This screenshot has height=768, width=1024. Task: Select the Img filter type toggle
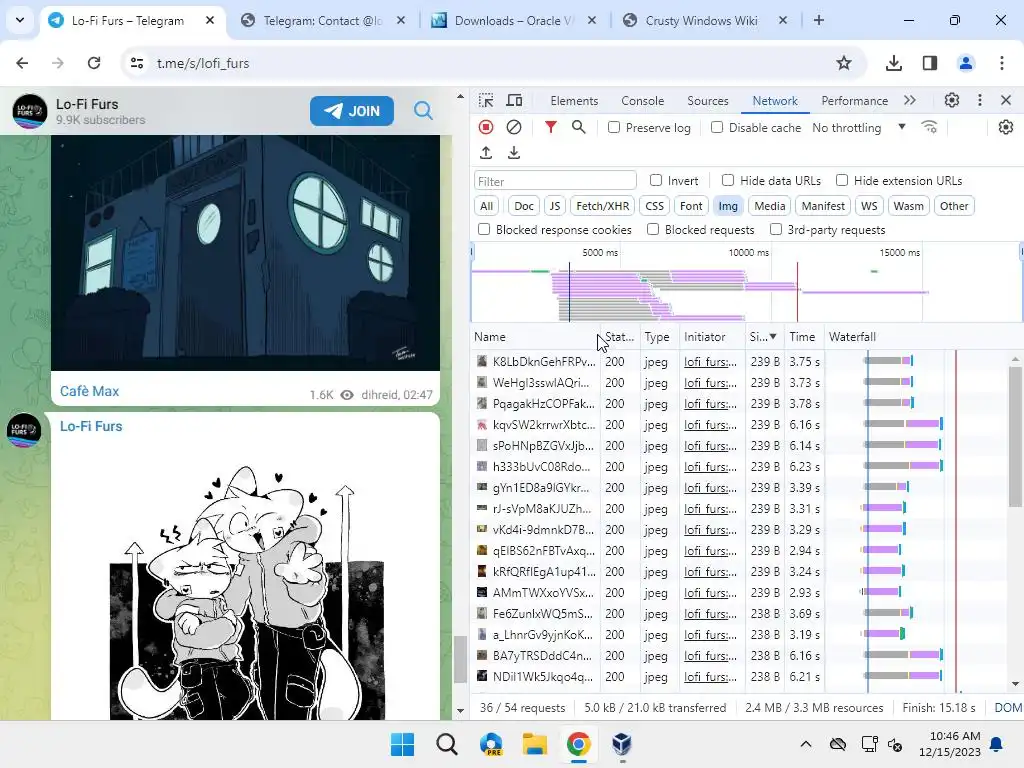tap(728, 206)
